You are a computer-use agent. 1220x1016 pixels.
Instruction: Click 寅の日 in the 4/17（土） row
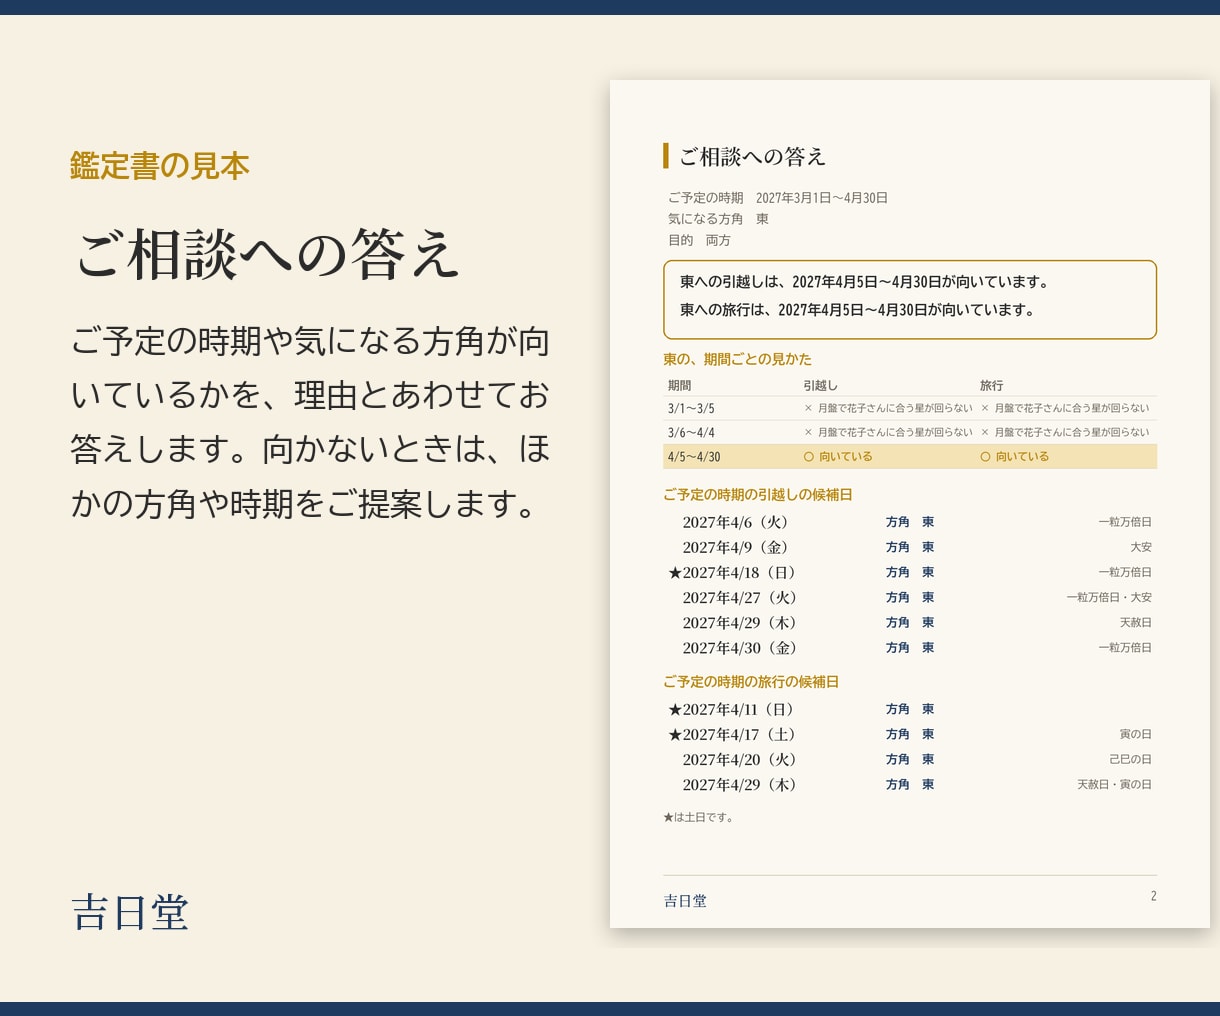pos(1136,734)
